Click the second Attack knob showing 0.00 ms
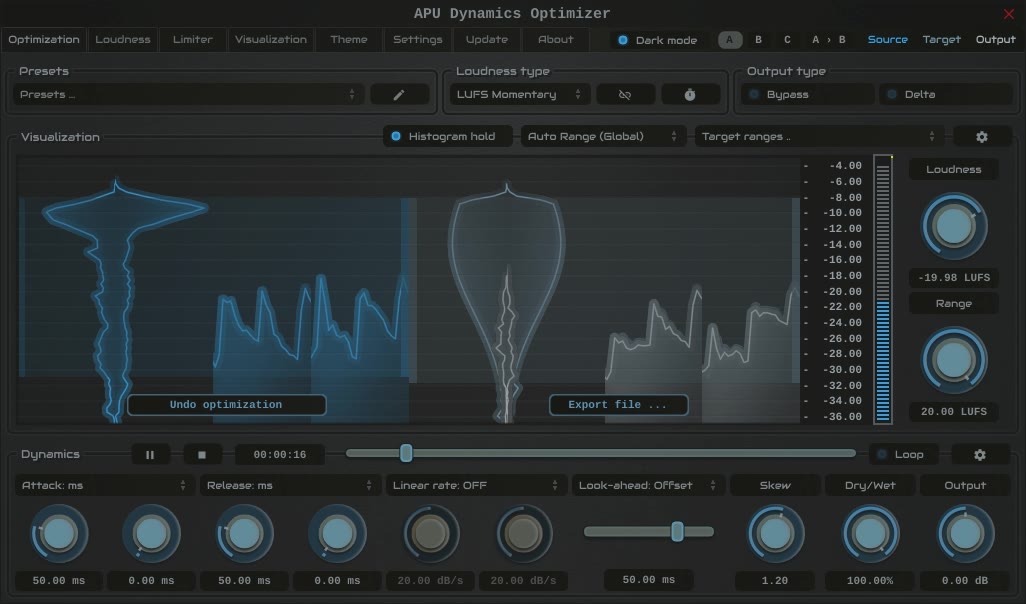The image size is (1026, 604). coord(151,534)
